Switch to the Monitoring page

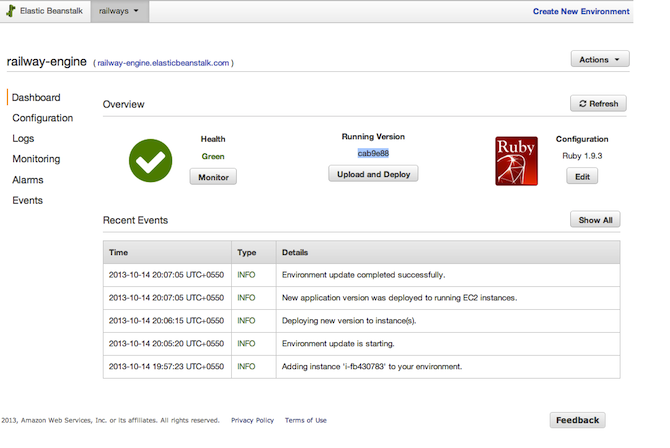click(36, 159)
